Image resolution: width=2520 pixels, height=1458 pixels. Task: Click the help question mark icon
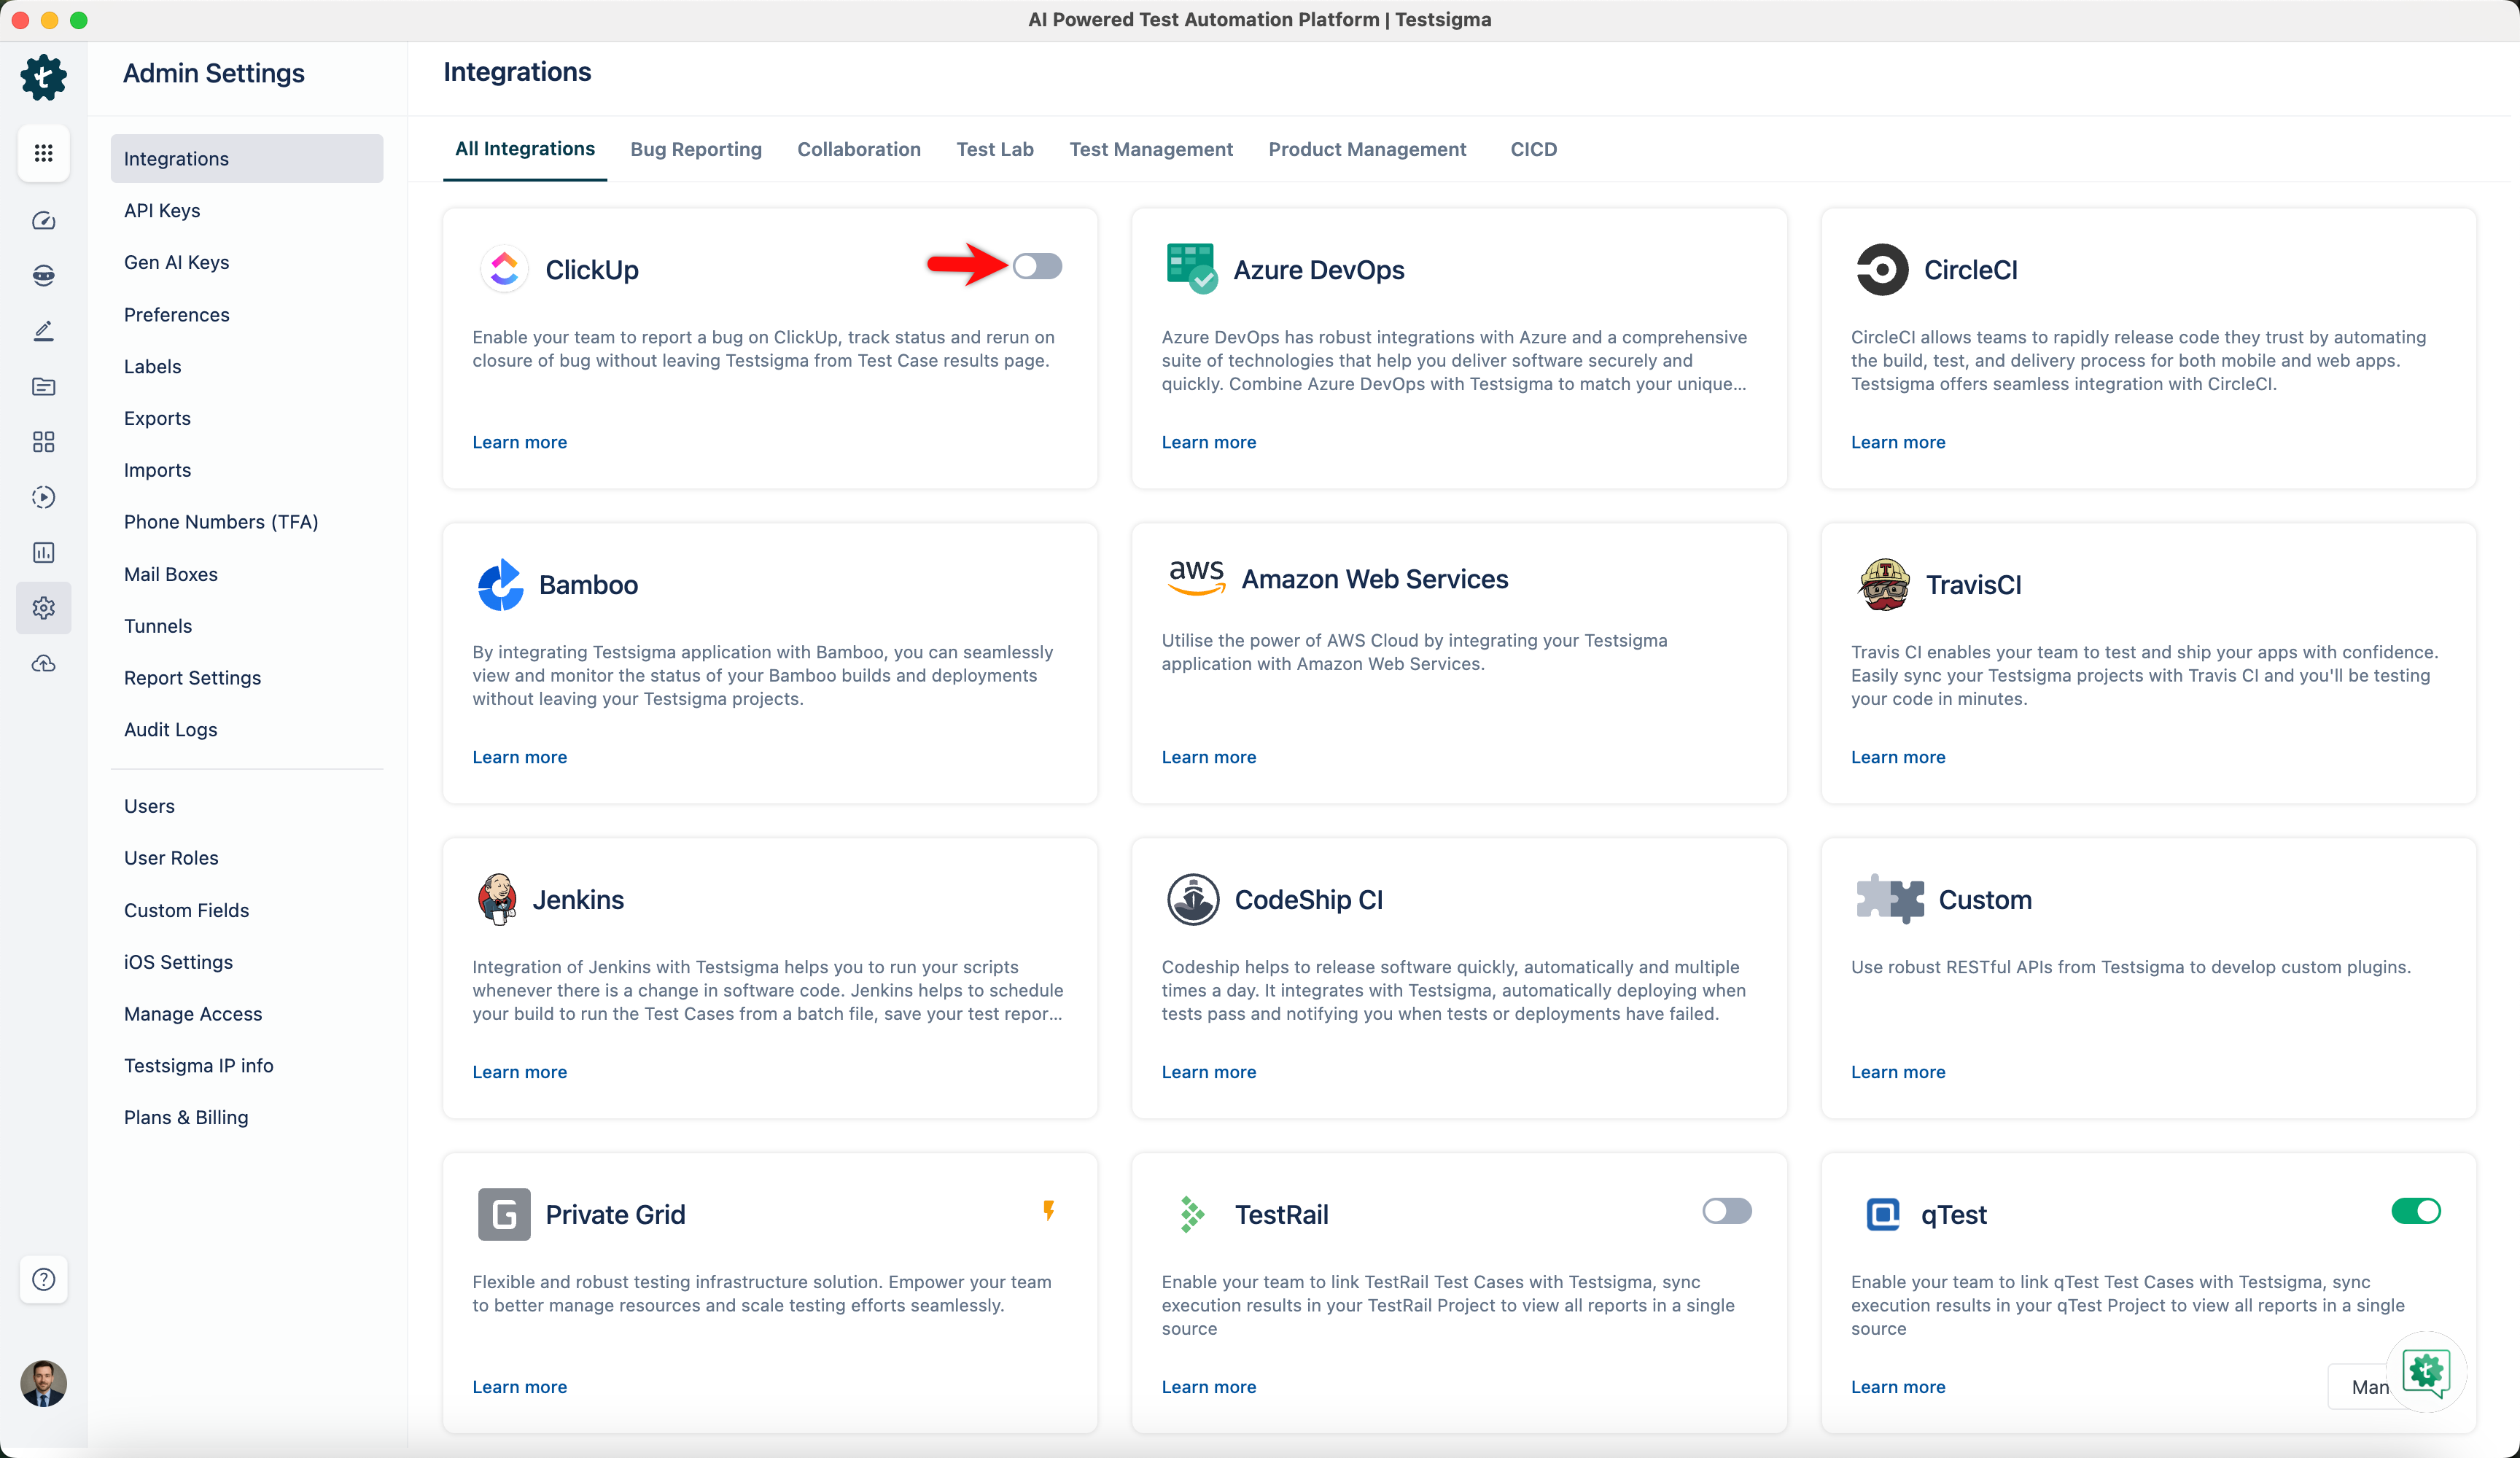click(x=43, y=1279)
